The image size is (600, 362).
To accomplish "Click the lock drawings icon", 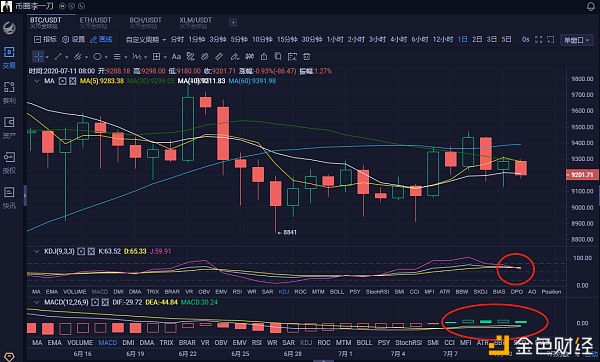I will coord(264,57).
